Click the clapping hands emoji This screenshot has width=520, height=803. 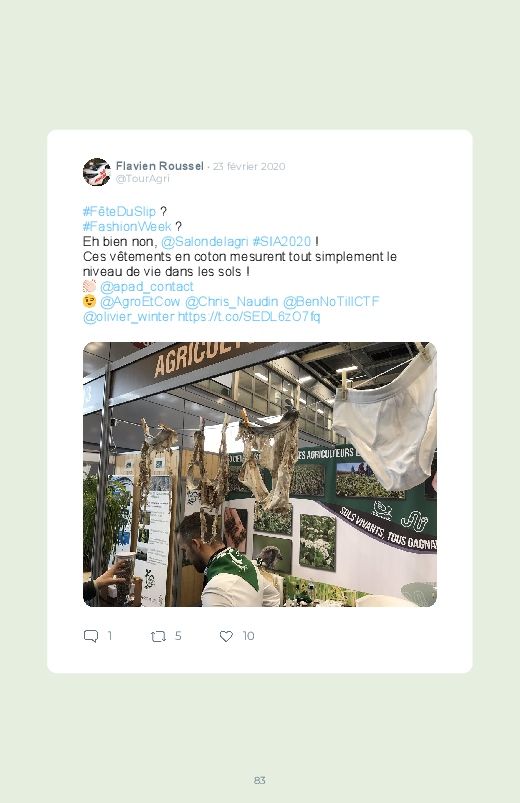[89, 286]
